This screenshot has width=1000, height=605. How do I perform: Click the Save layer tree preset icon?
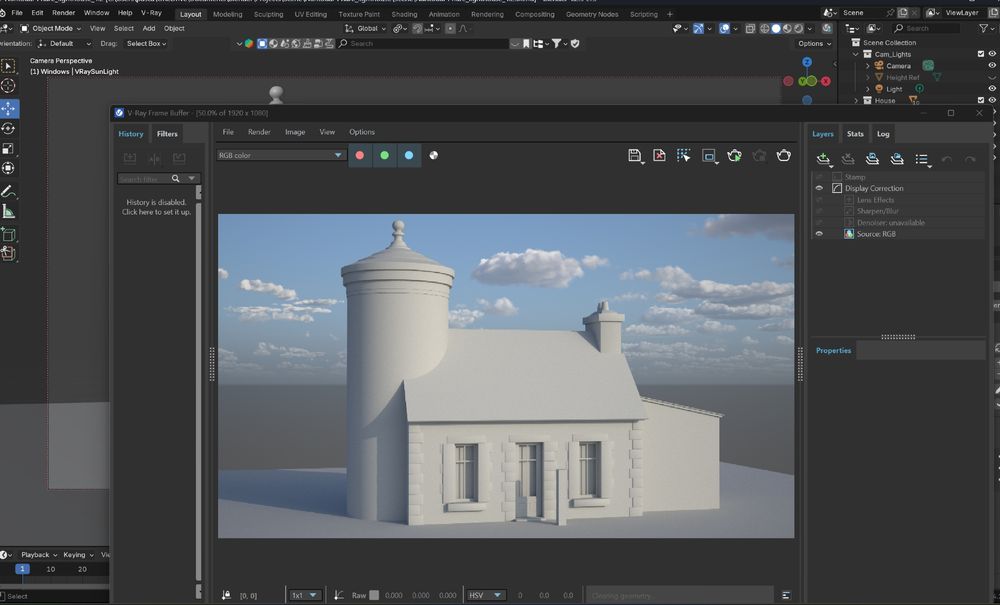tap(872, 159)
